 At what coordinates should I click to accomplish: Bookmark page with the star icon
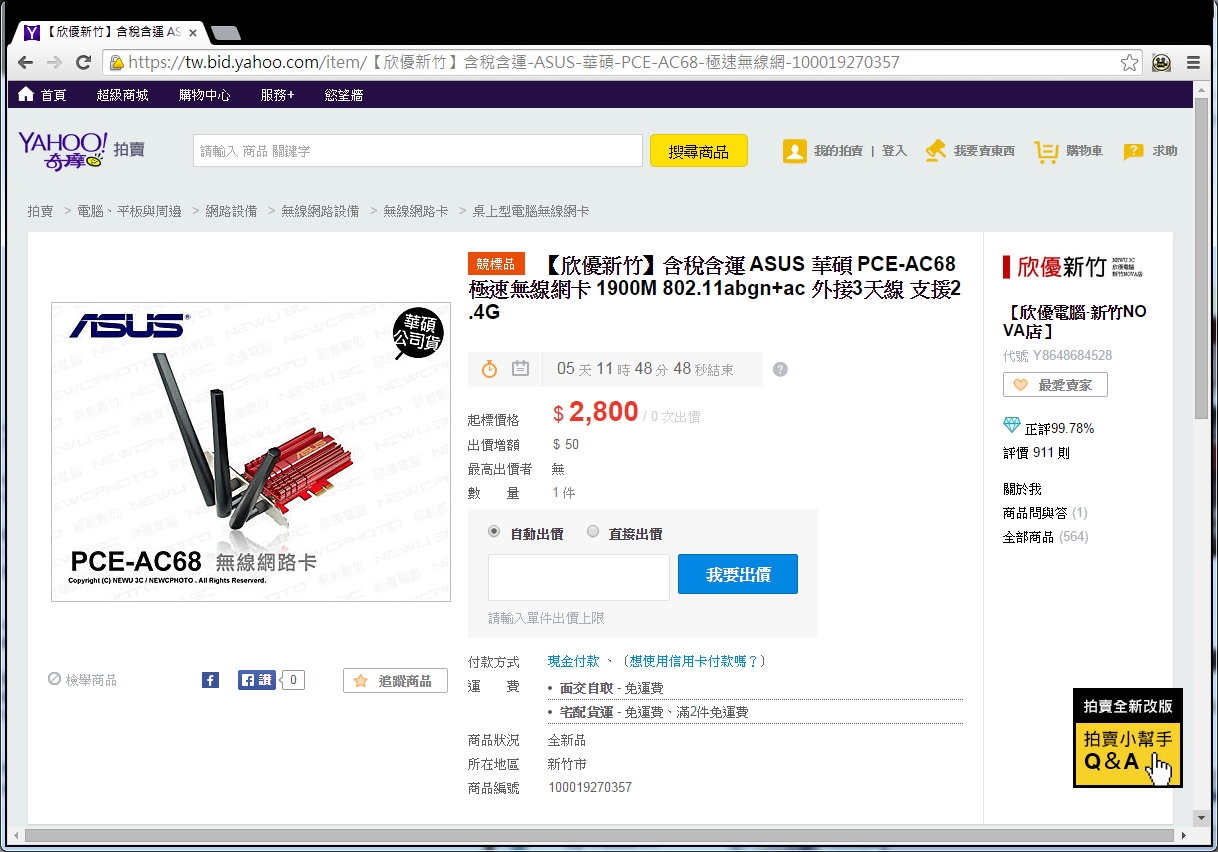tap(1129, 62)
